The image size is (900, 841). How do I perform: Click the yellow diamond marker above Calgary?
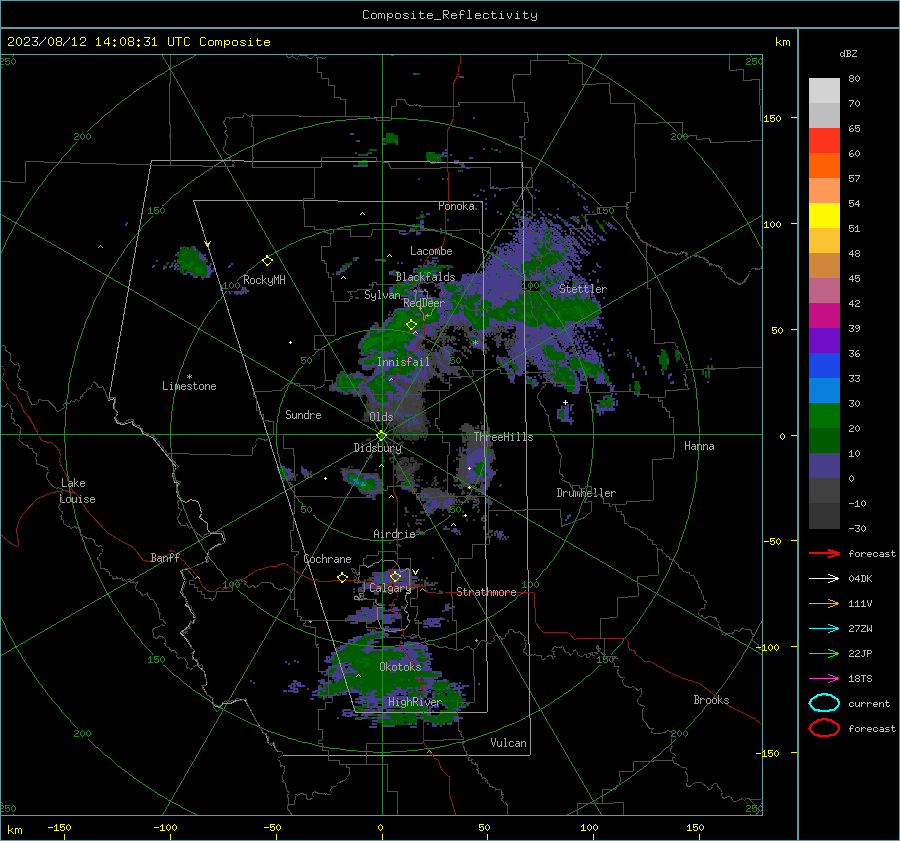395,576
